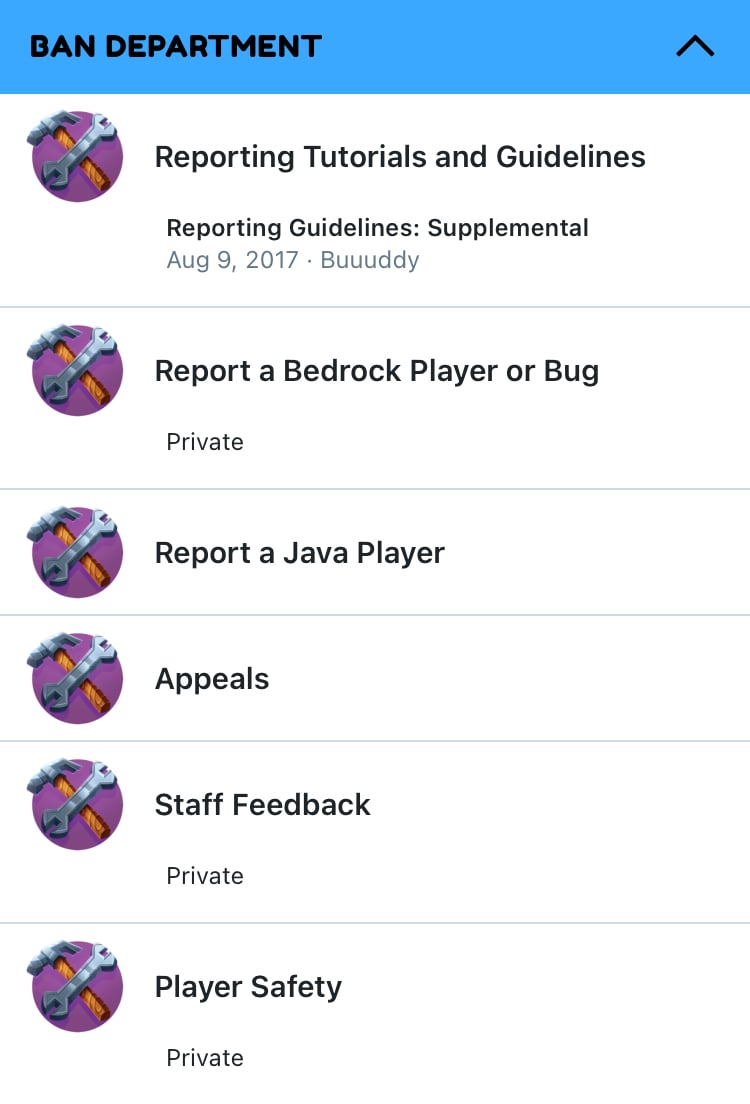
Task: Open Reporting Tutorials and Guidelines forum icon
Action: tap(75, 156)
